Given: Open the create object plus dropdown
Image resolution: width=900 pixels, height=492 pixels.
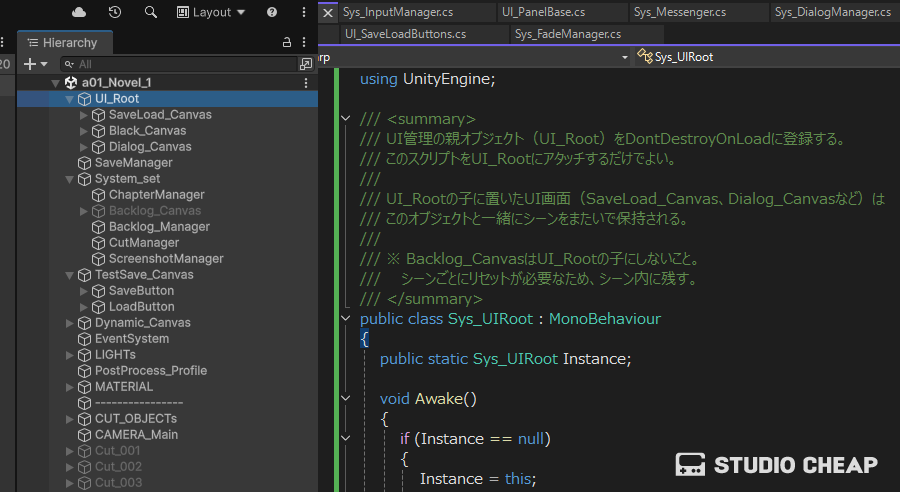Looking at the screenshot, I should tap(35, 64).
